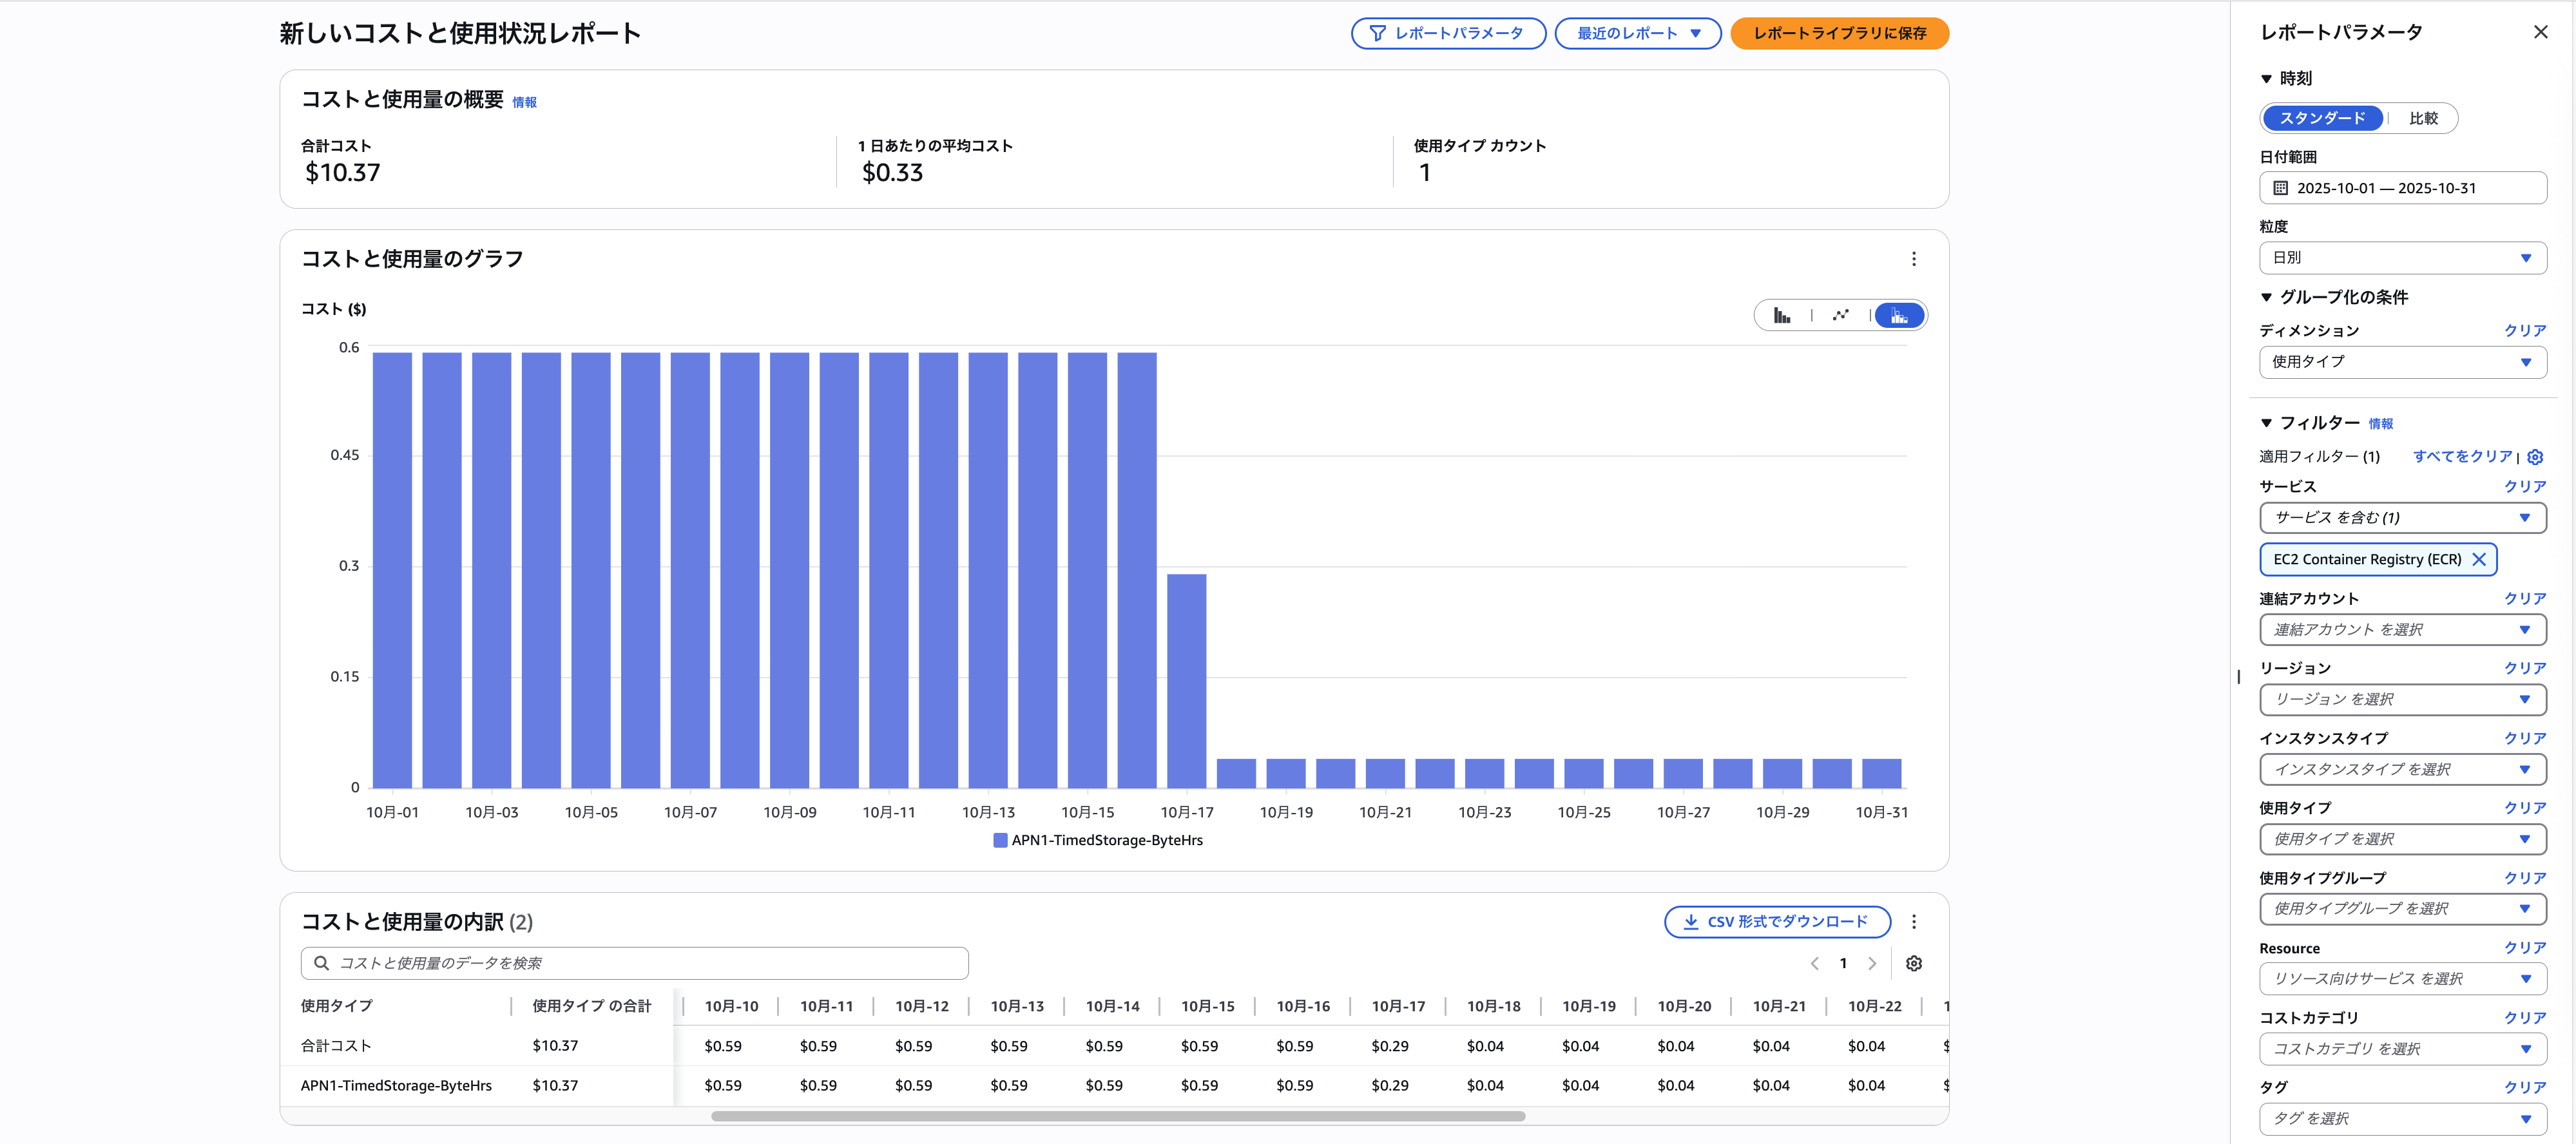Open the ディメンション dropdown showing 使用タイプ

pos(2402,362)
